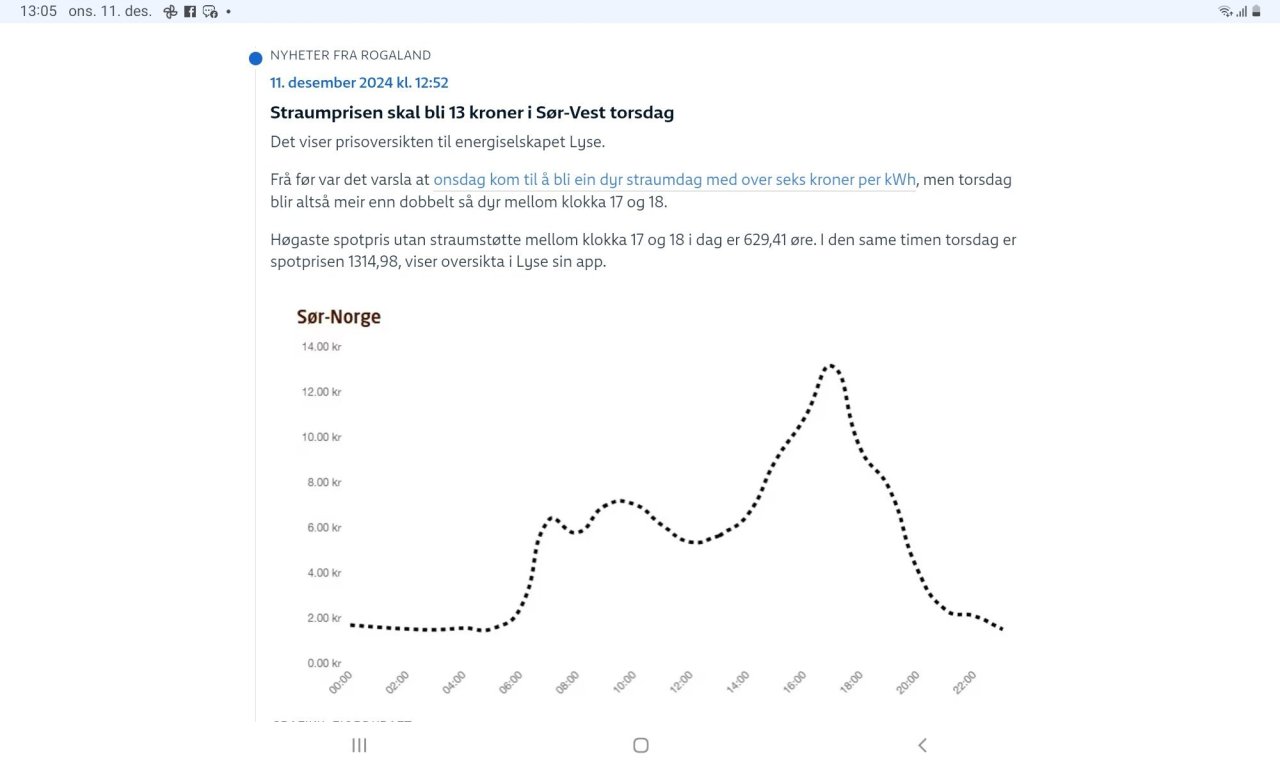The width and height of the screenshot is (1280, 768).
Task: Click the 22:00 label on the time axis
Action: 965,682
